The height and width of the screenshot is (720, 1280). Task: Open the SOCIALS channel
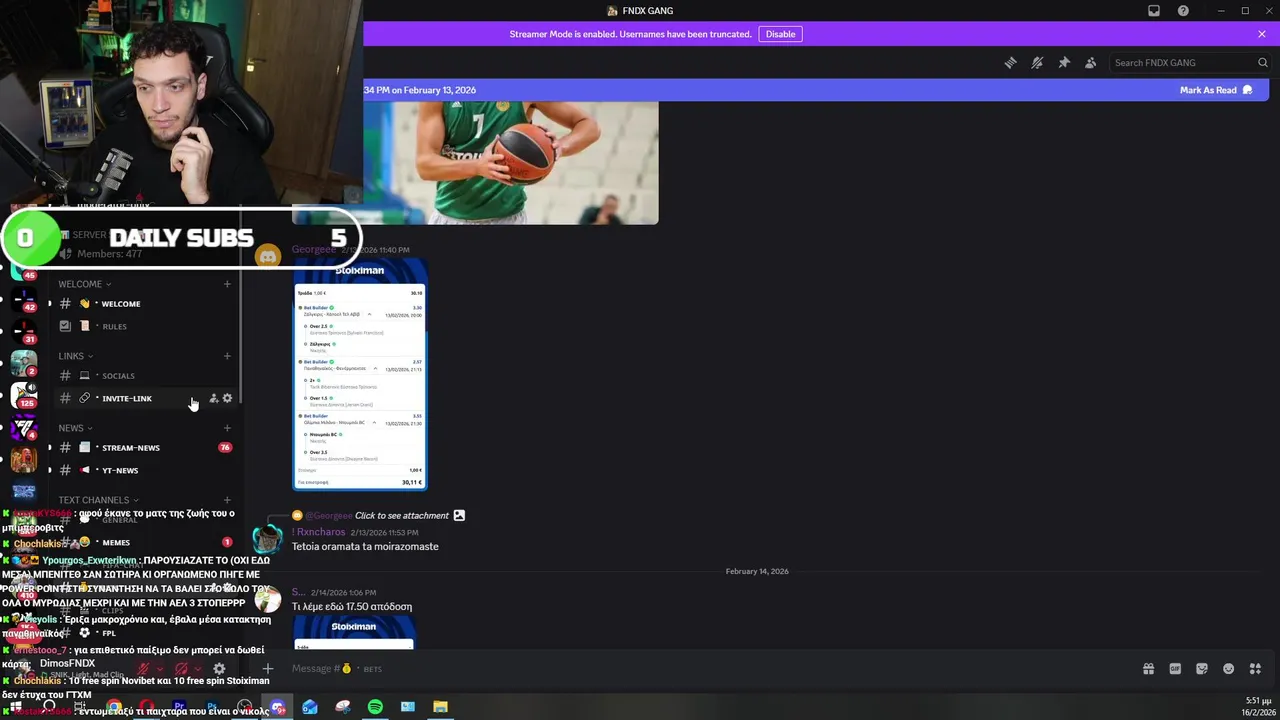click(144, 376)
